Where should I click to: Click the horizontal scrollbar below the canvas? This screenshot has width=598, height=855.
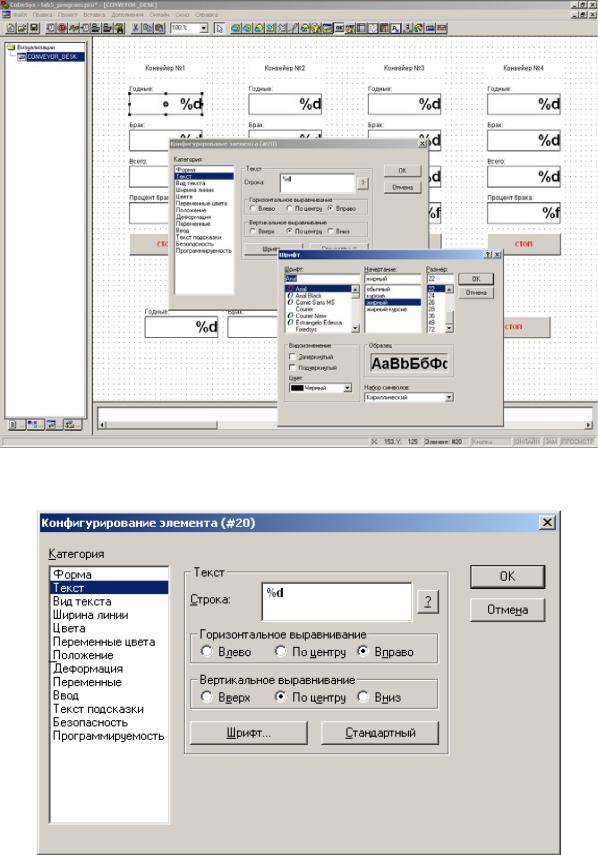(346, 425)
